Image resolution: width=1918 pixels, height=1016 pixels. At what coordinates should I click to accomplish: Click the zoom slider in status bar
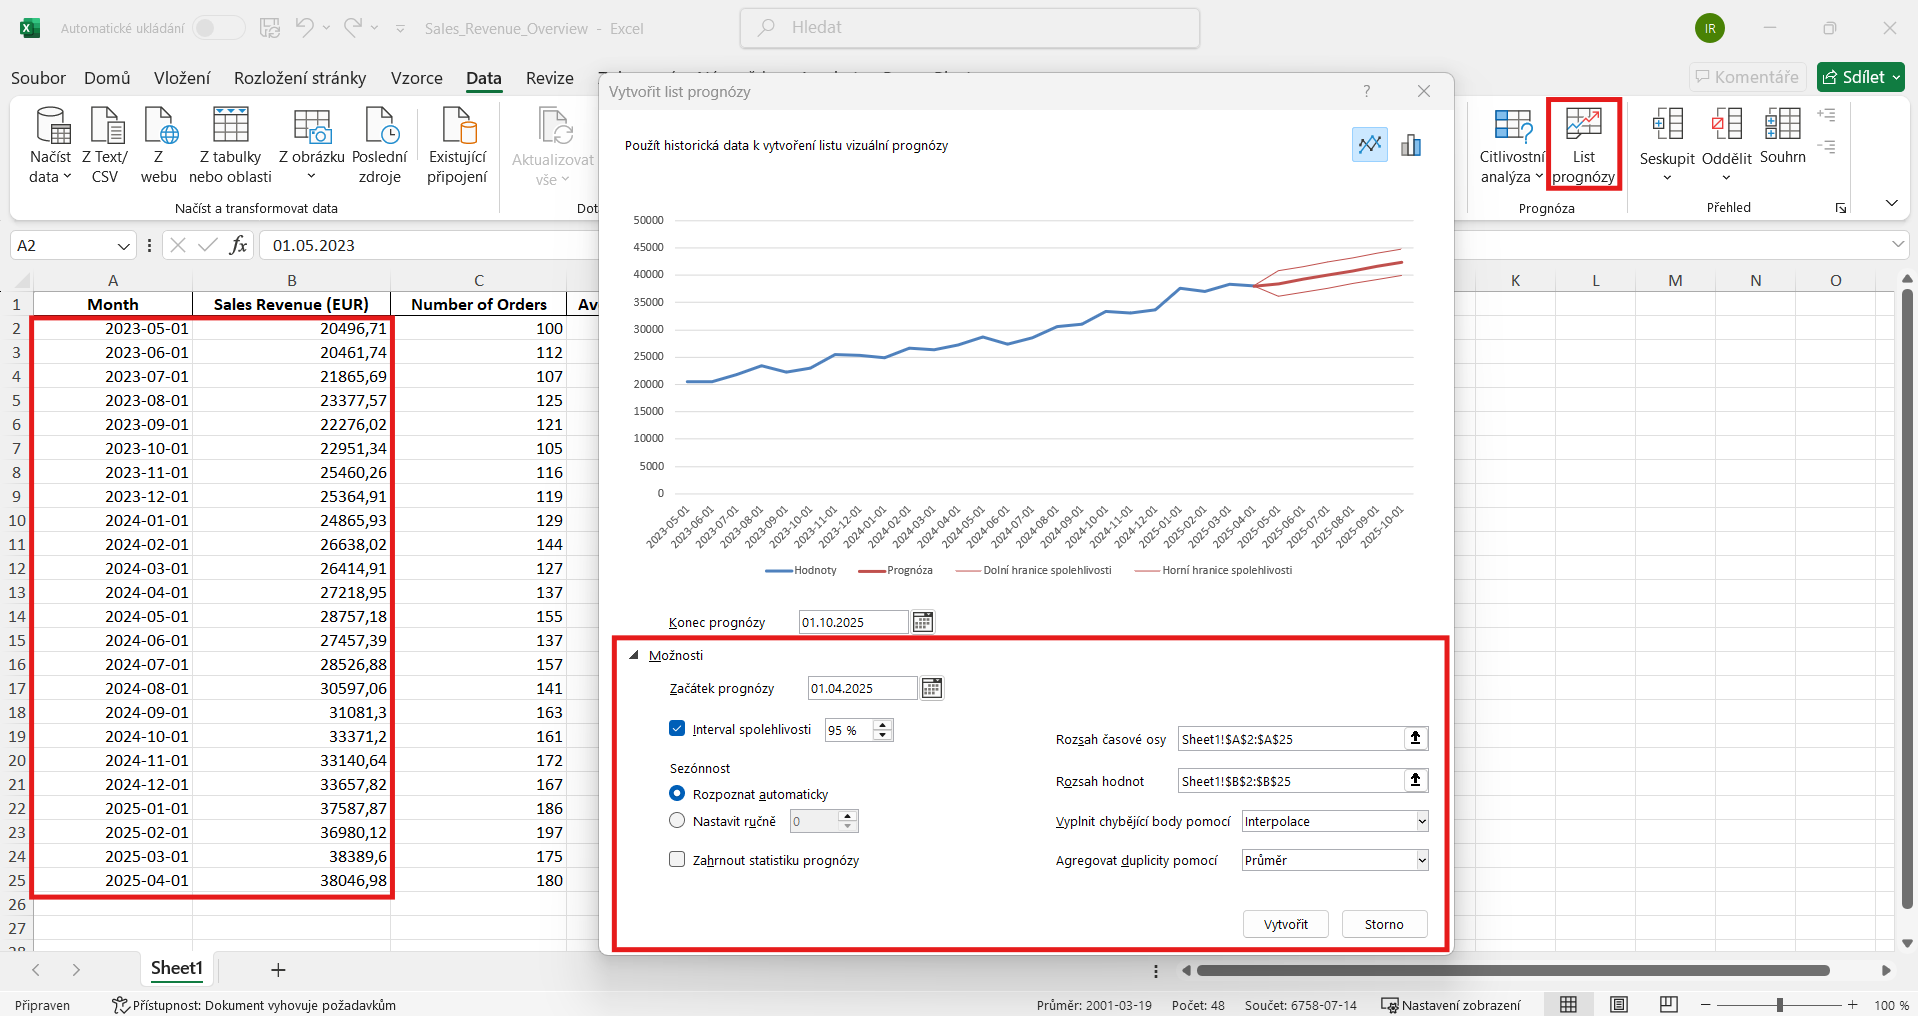1779,1005
